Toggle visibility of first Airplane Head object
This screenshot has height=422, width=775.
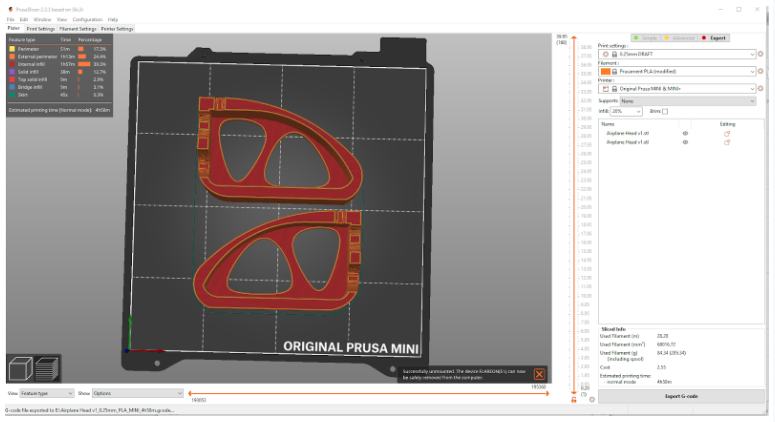click(x=685, y=133)
